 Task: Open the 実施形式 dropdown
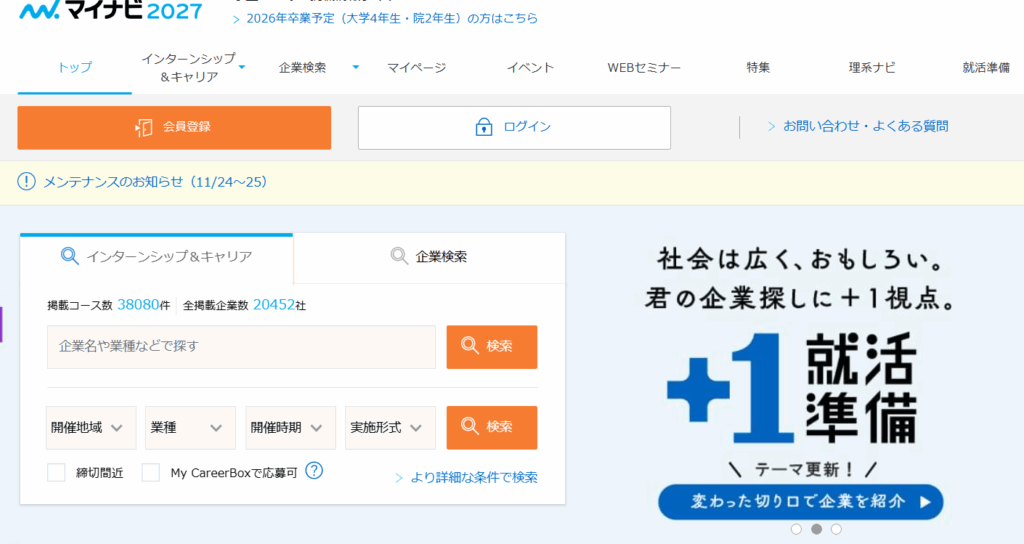click(390, 427)
